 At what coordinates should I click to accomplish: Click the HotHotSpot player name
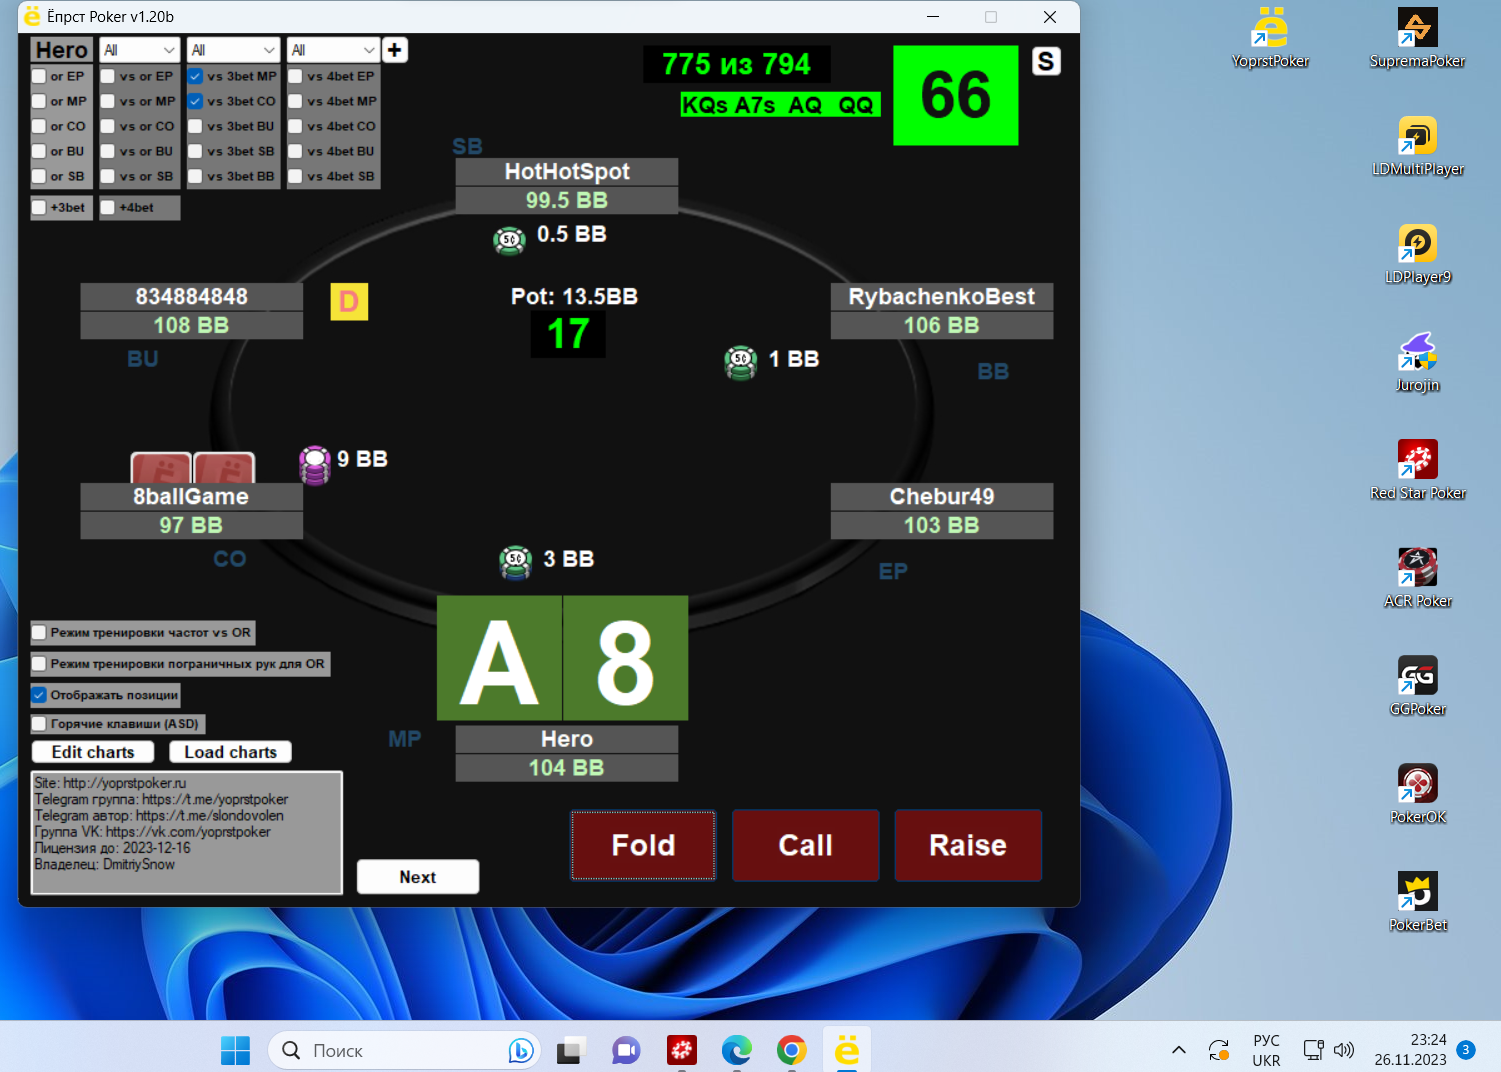click(567, 172)
